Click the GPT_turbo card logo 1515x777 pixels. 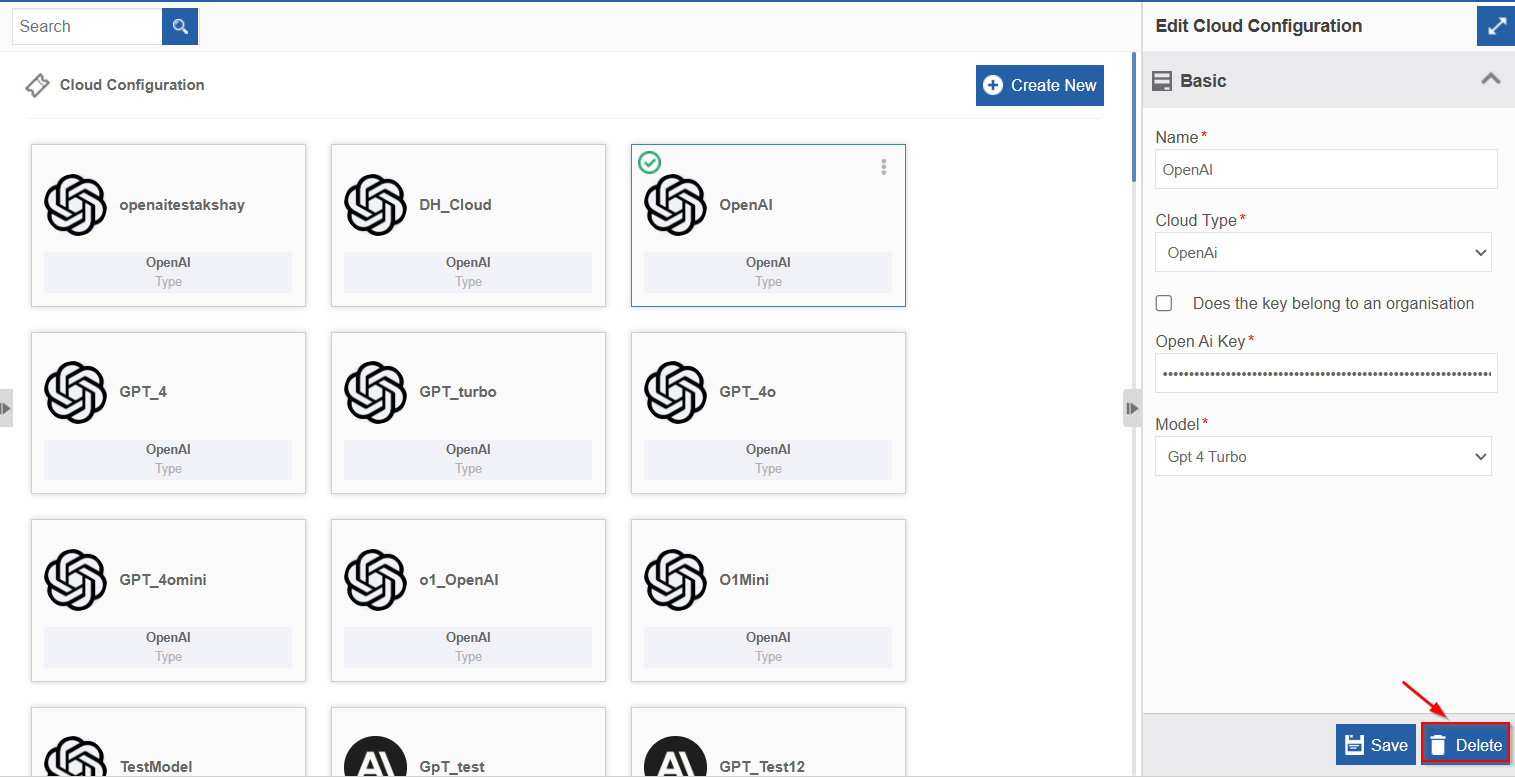pos(375,392)
